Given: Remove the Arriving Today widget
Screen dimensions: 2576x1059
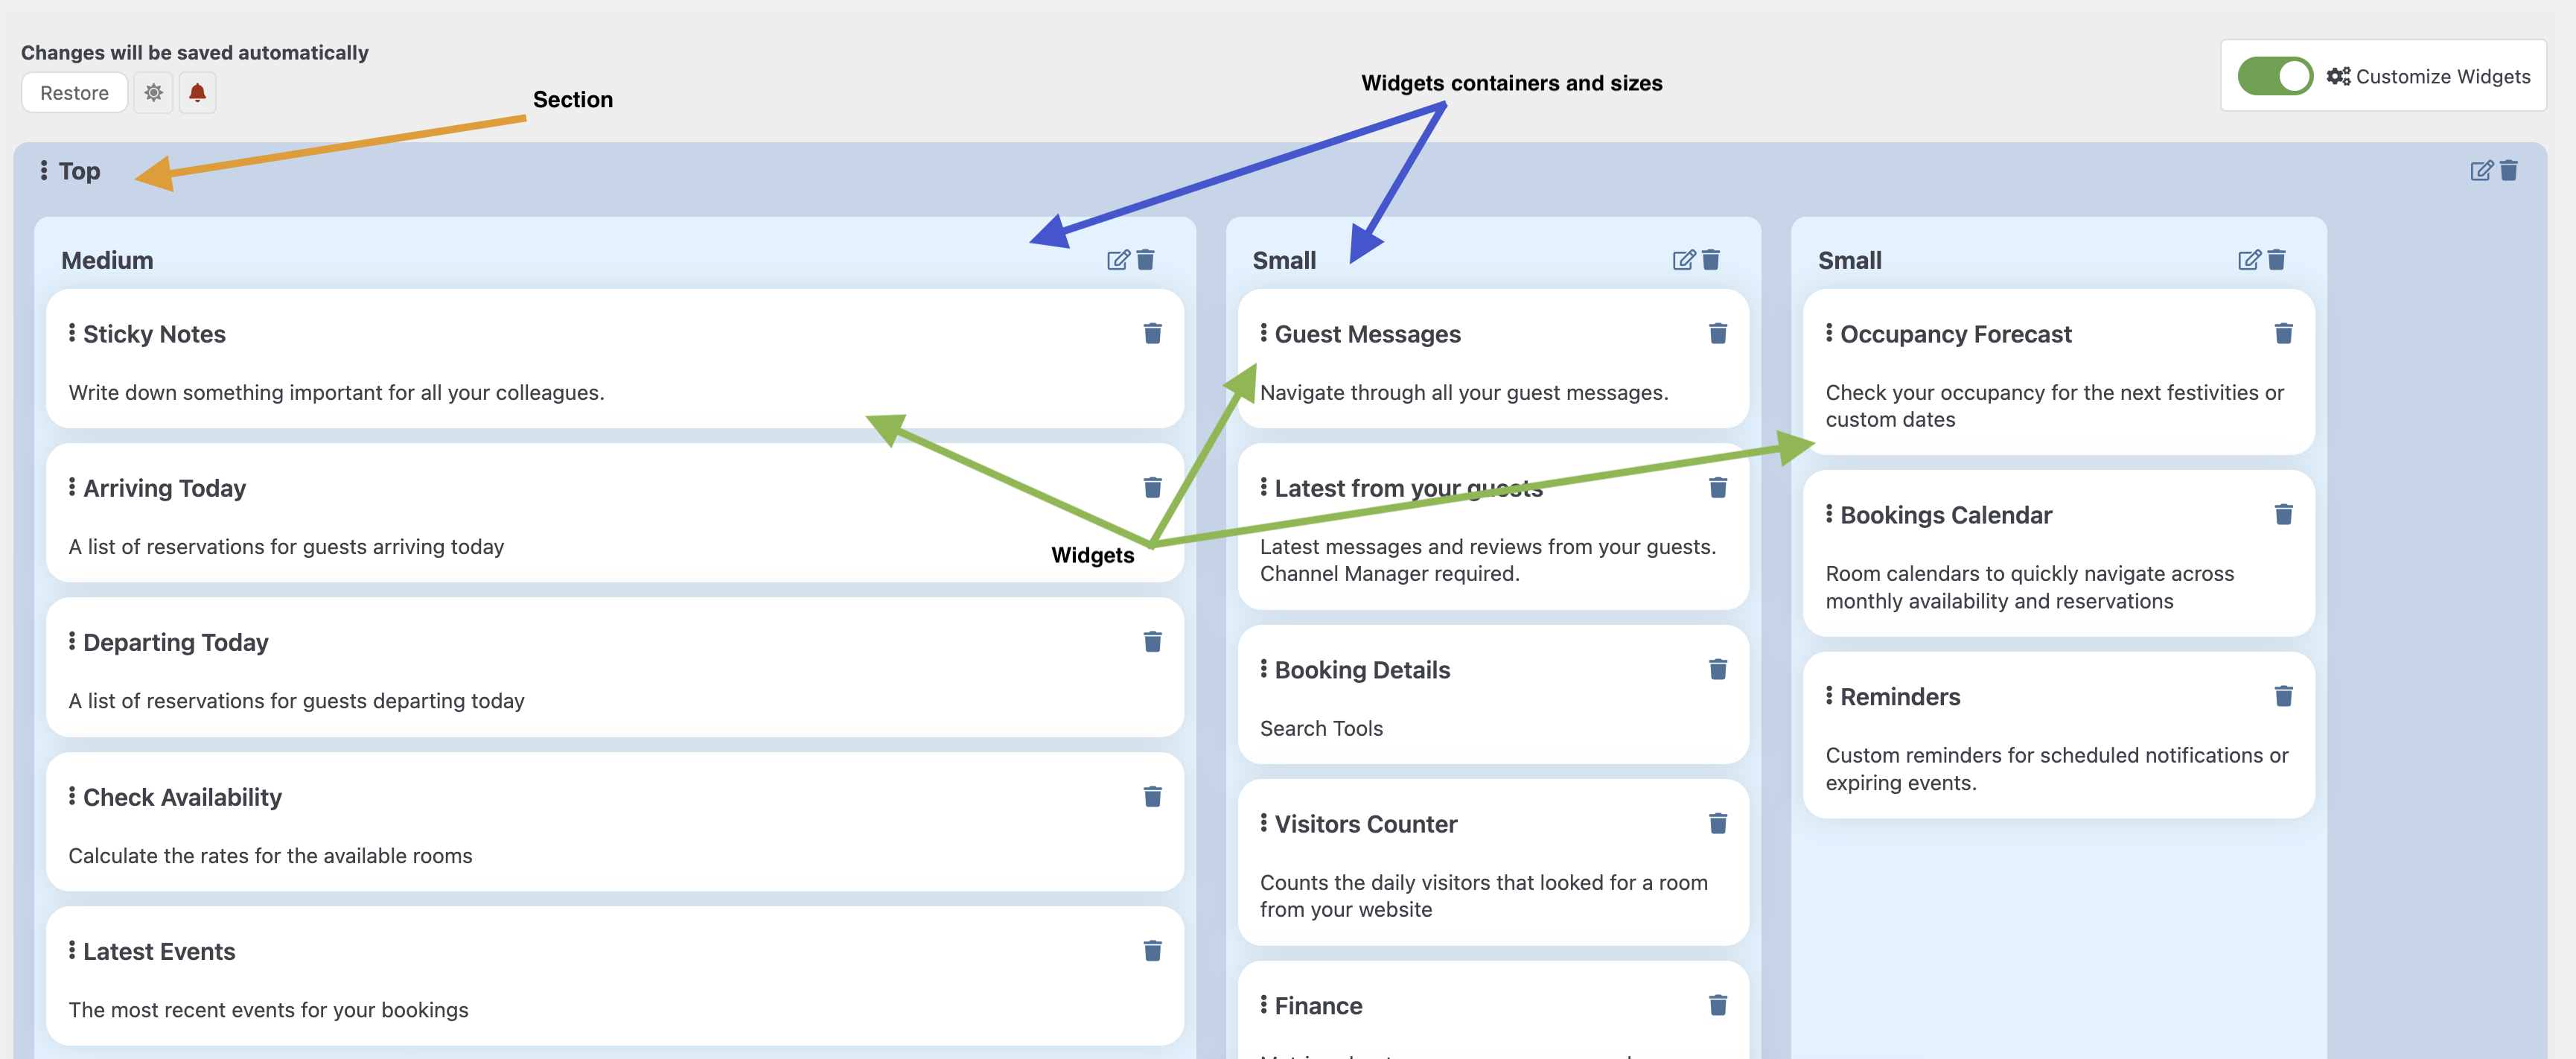Looking at the screenshot, I should click(1152, 487).
